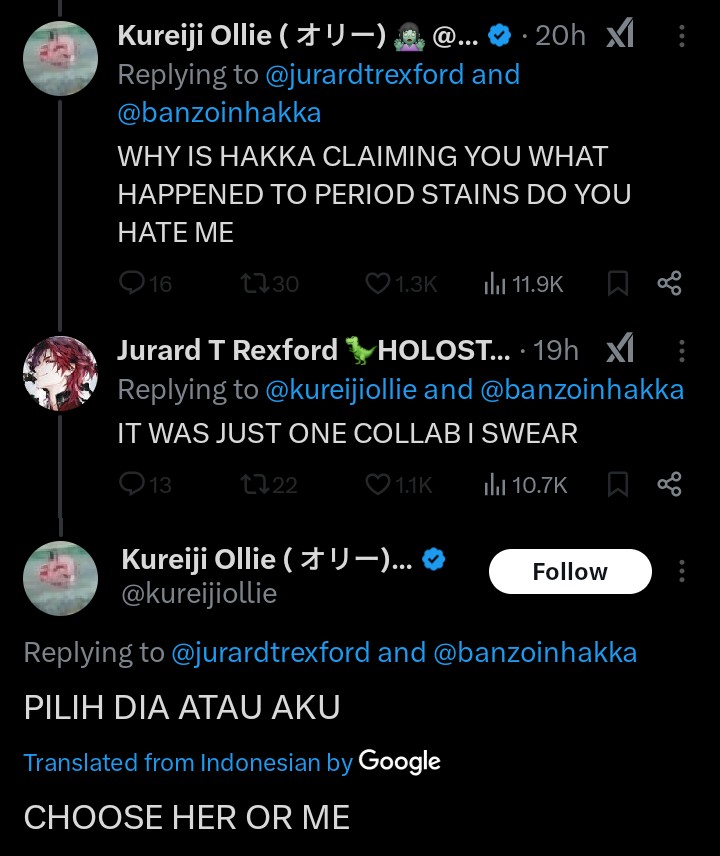Like Ollie's tweet with 1.3K likes

click(377, 284)
